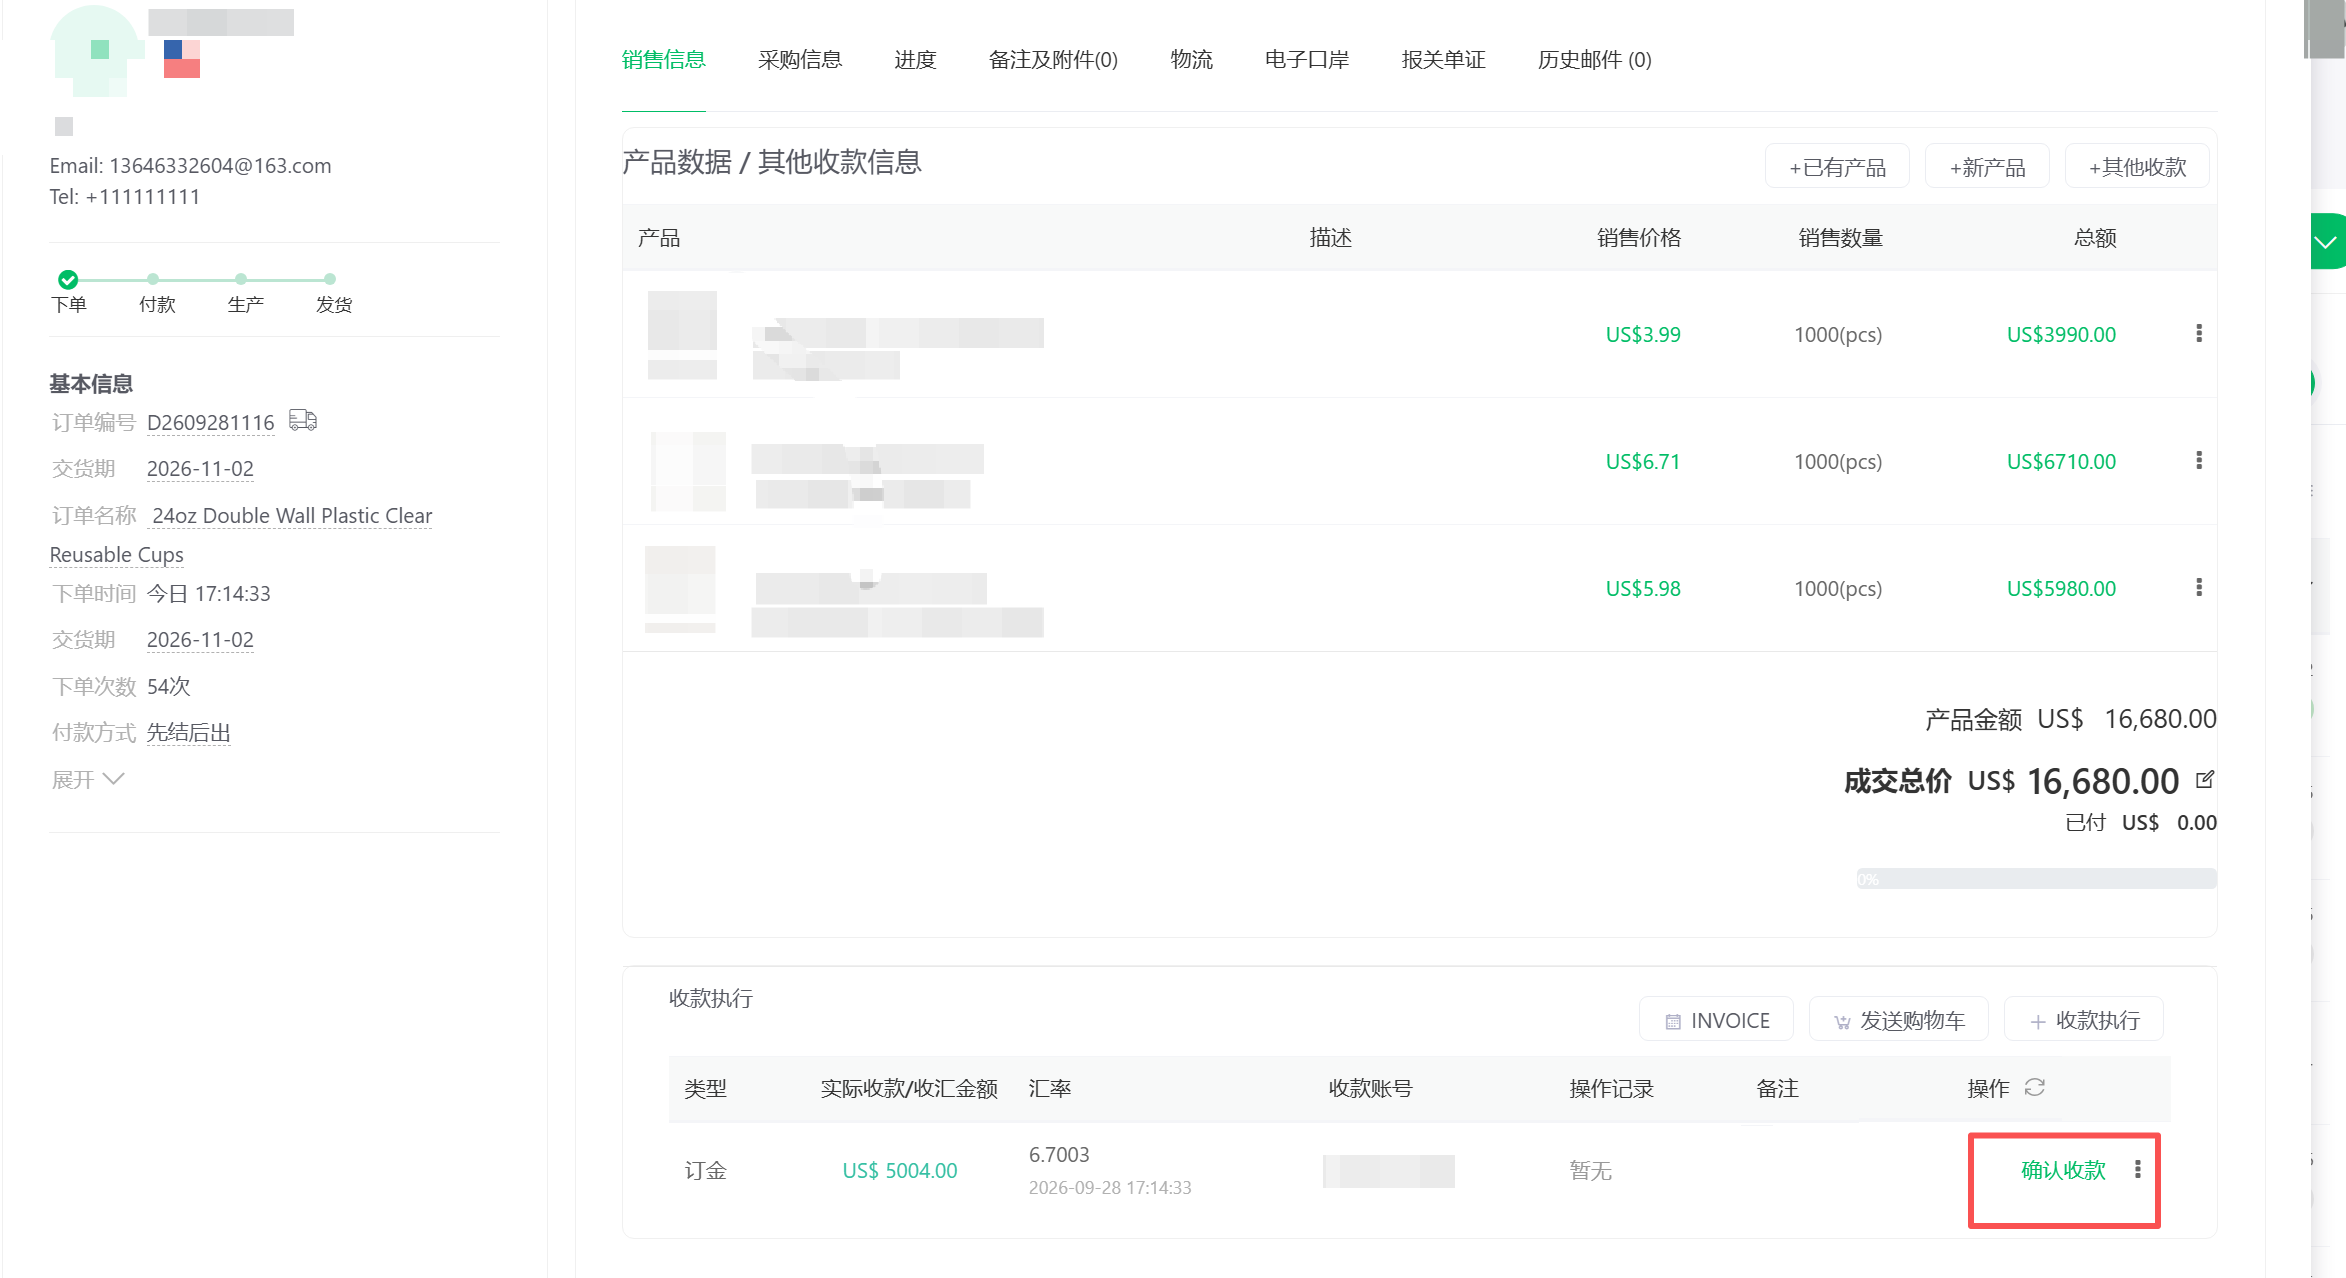Click the 生产 step in order timeline

(245, 304)
